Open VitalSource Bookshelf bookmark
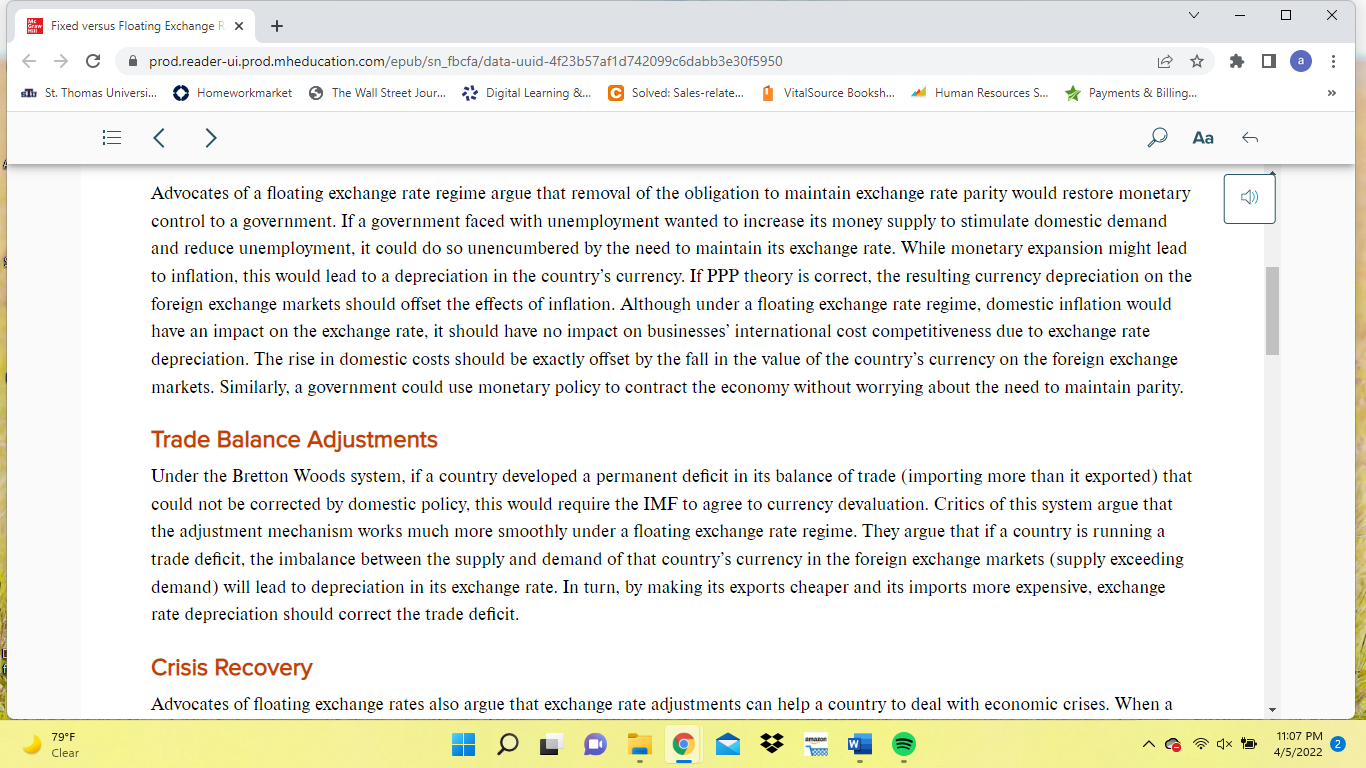The width and height of the screenshot is (1366, 768). [828, 93]
